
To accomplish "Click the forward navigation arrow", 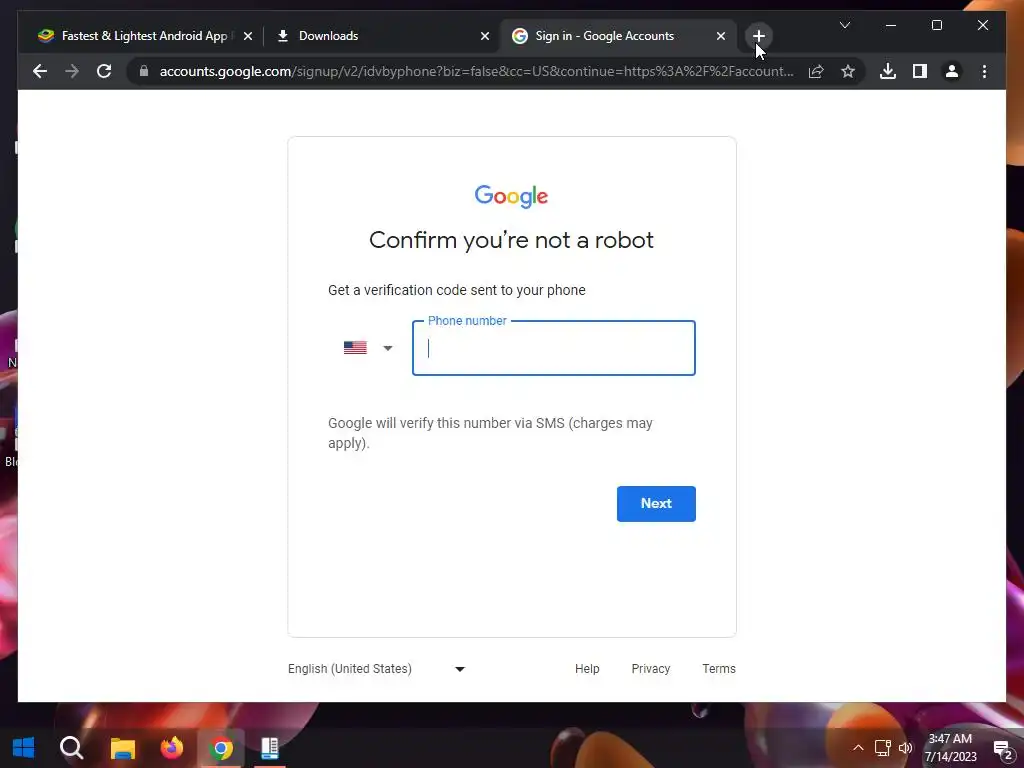I will [x=72, y=71].
